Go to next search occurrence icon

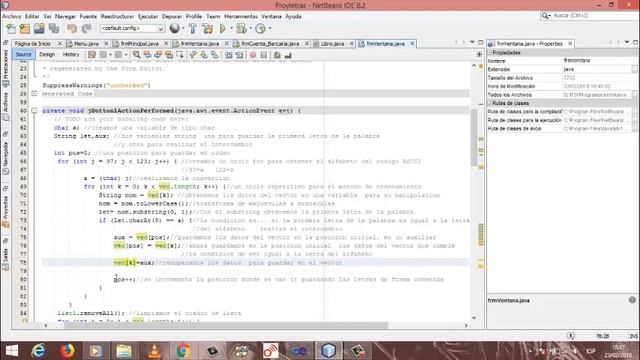click(158, 55)
